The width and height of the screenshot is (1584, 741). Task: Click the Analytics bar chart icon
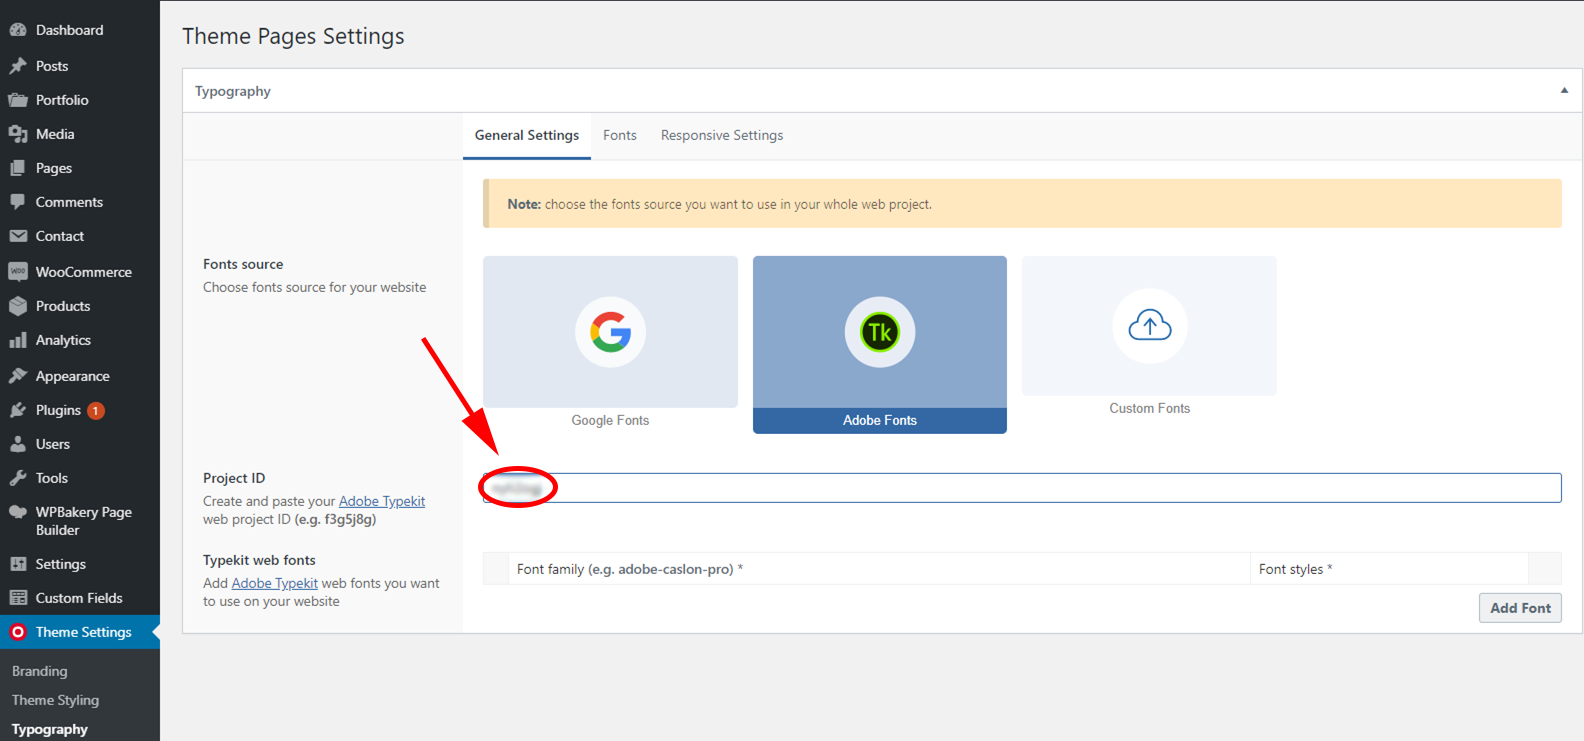click(x=18, y=340)
